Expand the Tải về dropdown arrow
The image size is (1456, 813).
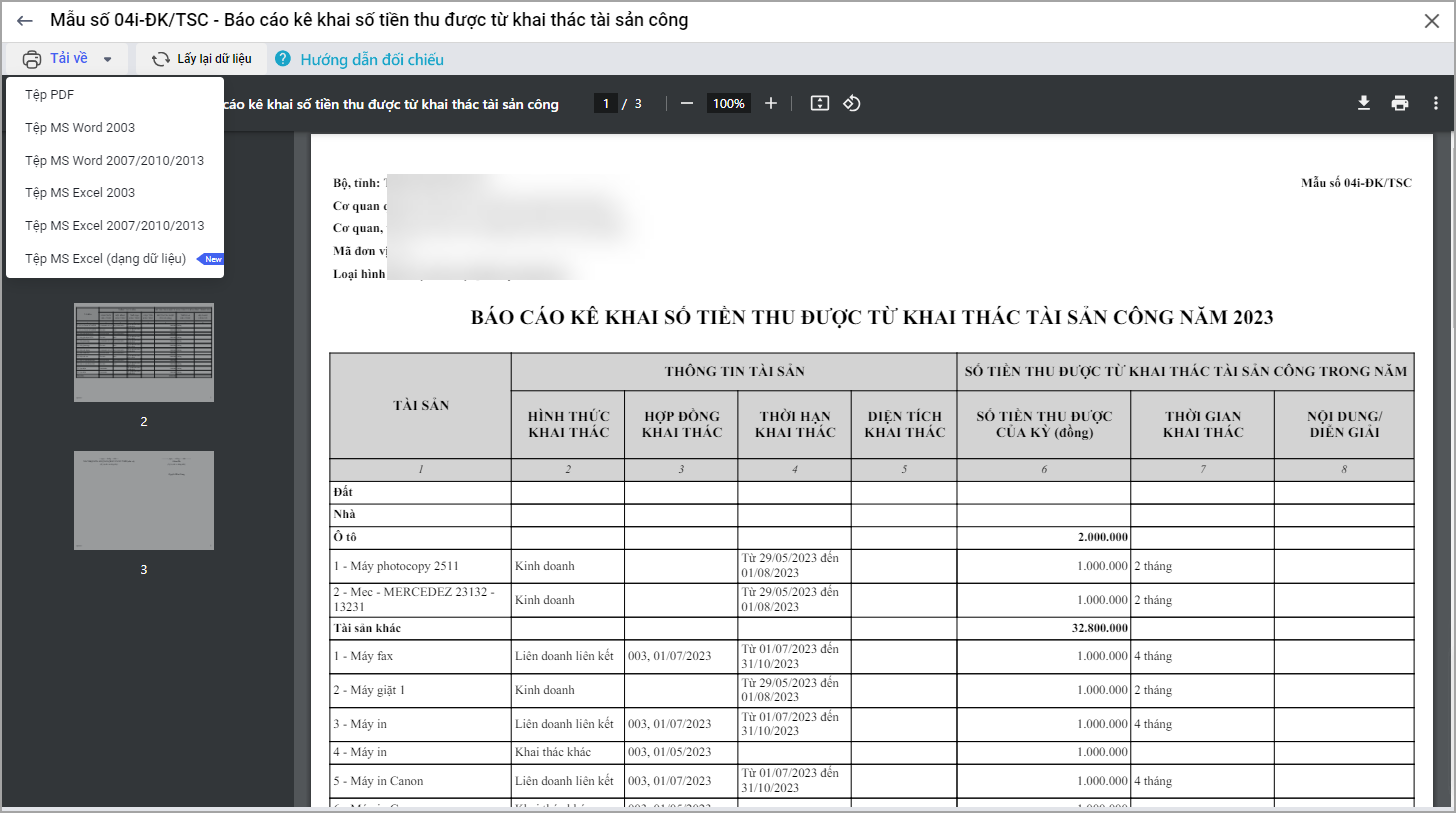click(107, 59)
